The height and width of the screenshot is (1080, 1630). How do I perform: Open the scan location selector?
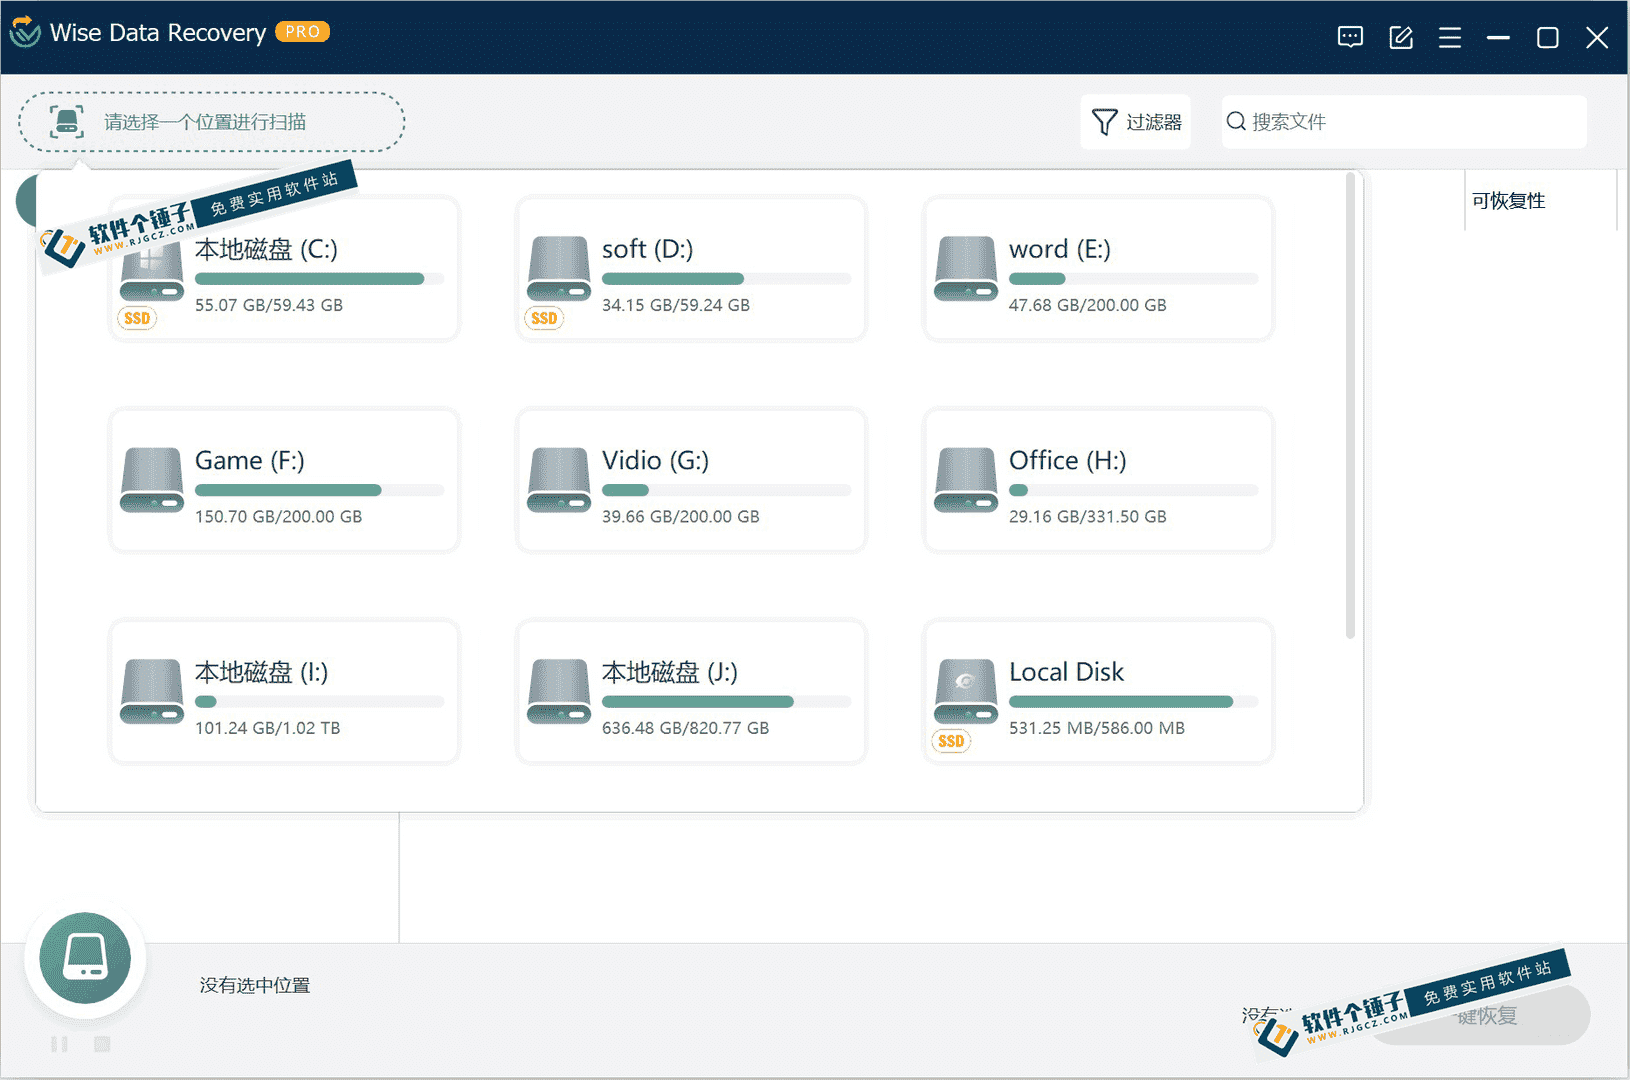[x=213, y=121]
